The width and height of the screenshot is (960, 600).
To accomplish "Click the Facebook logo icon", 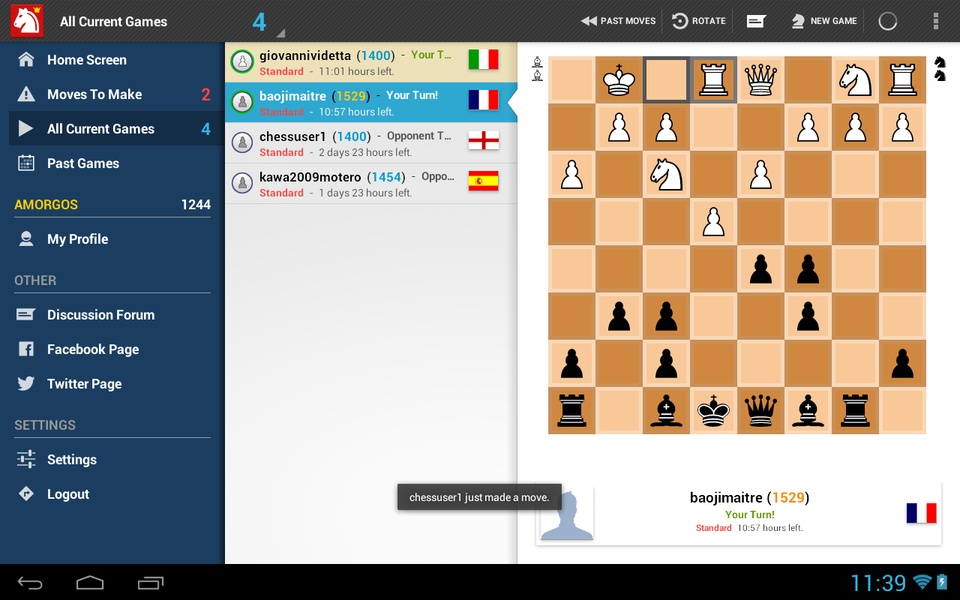I will [26, 349].
